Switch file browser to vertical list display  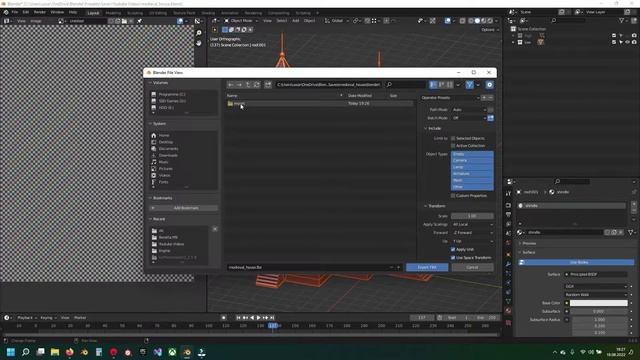pos(433,84)
